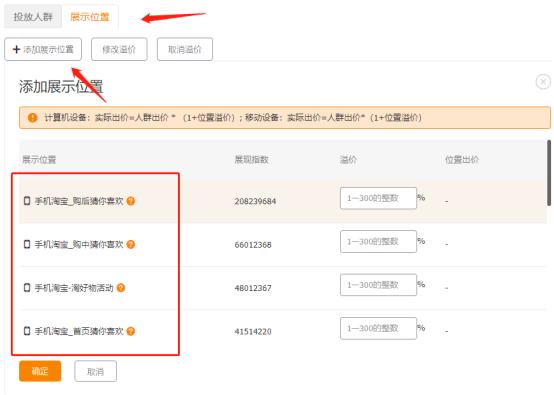Viewport: 554px width, 395px height.
Task: Click the phone icon beside 购后猜你喜欢
Action: tap(27, 201)
